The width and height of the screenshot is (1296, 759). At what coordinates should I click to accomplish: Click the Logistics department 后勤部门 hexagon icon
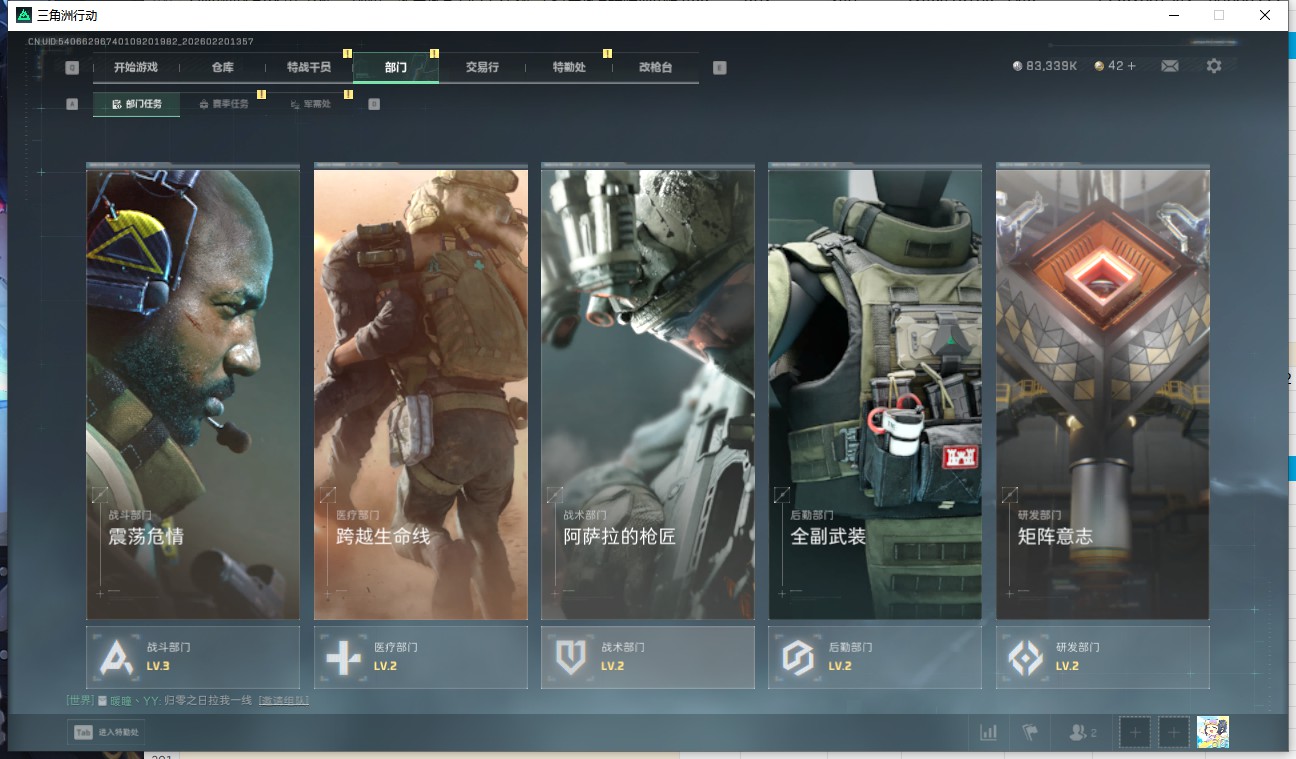point(798,657)
